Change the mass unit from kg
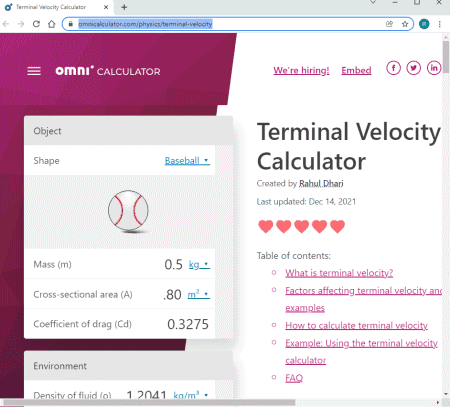Screen dimensions: 450x407 (199, 265)
